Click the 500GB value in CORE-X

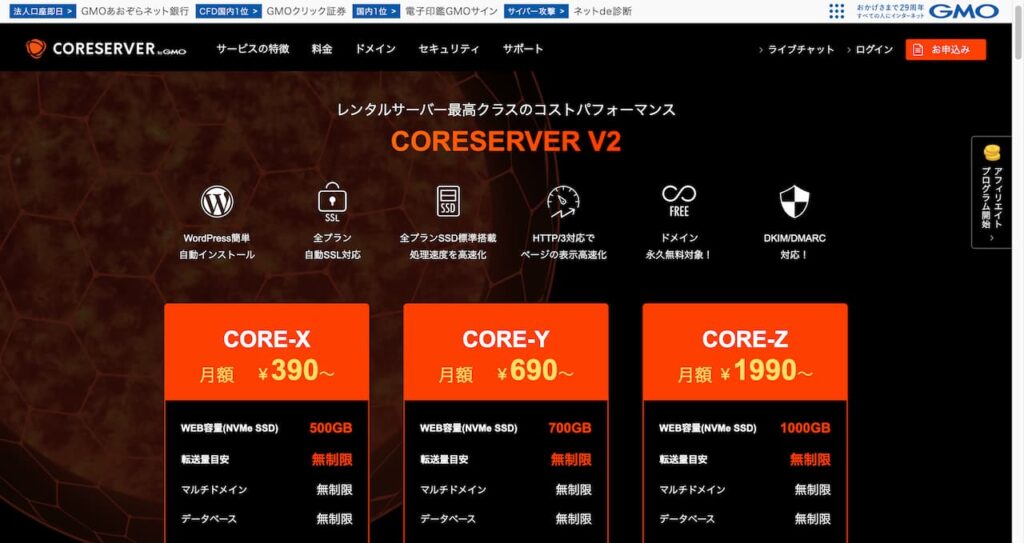330,428
